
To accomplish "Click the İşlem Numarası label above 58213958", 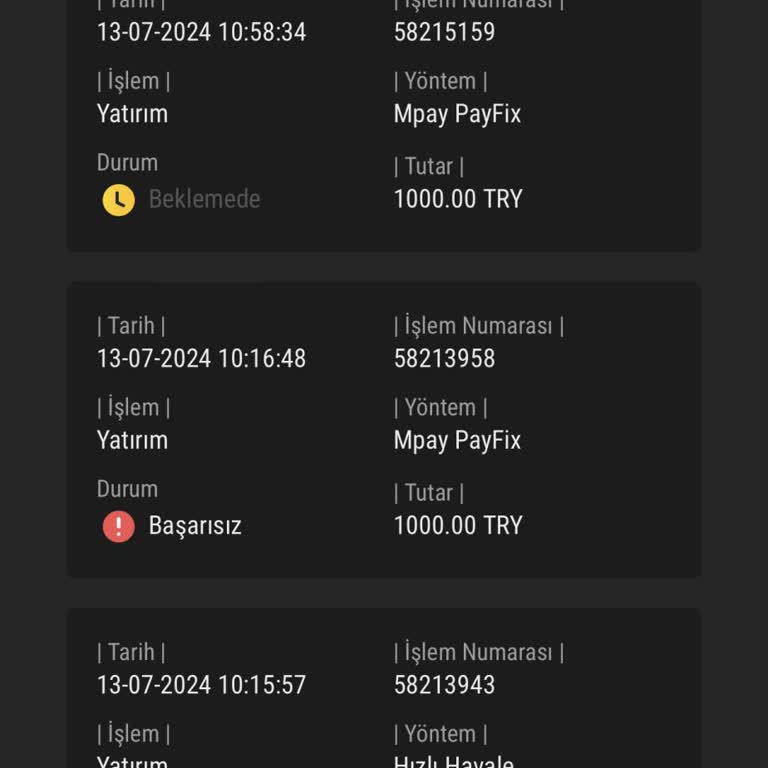I will point(478,326).
